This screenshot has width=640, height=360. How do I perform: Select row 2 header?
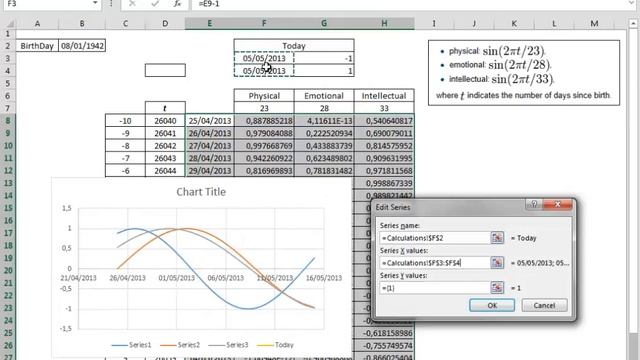(8, 46)
